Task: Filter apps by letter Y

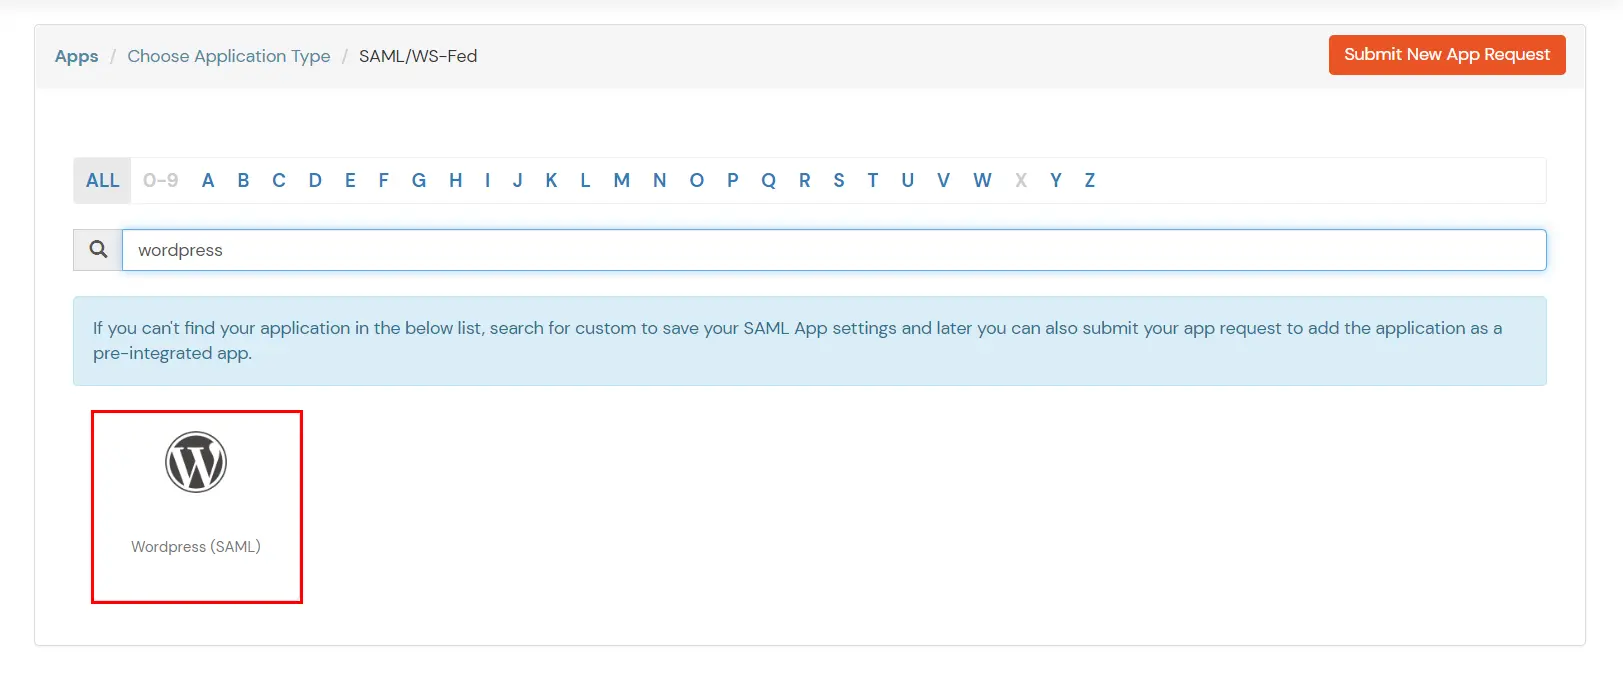Action: click(1056, 181)
